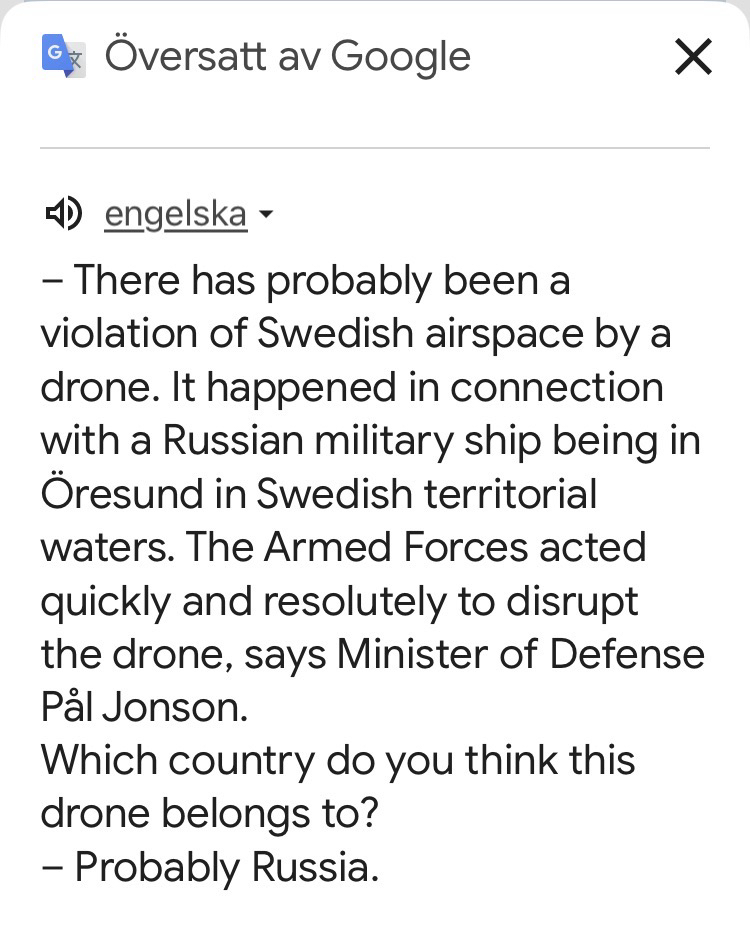Expand the dropdown arrow beside engelska

click(x=265, y=214)
